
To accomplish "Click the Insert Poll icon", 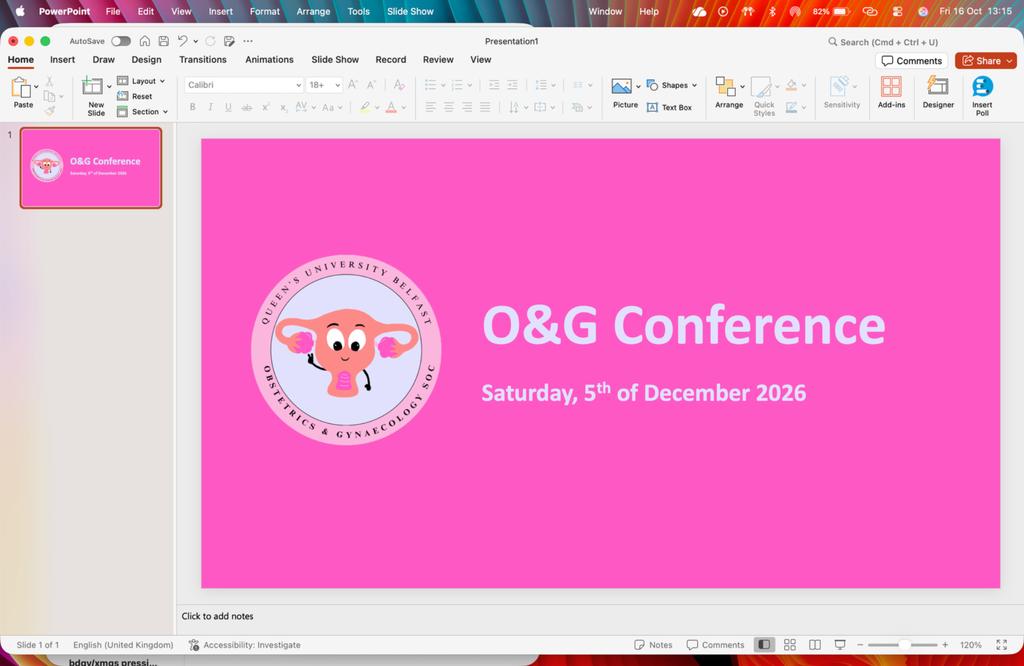I will point(982,86).
